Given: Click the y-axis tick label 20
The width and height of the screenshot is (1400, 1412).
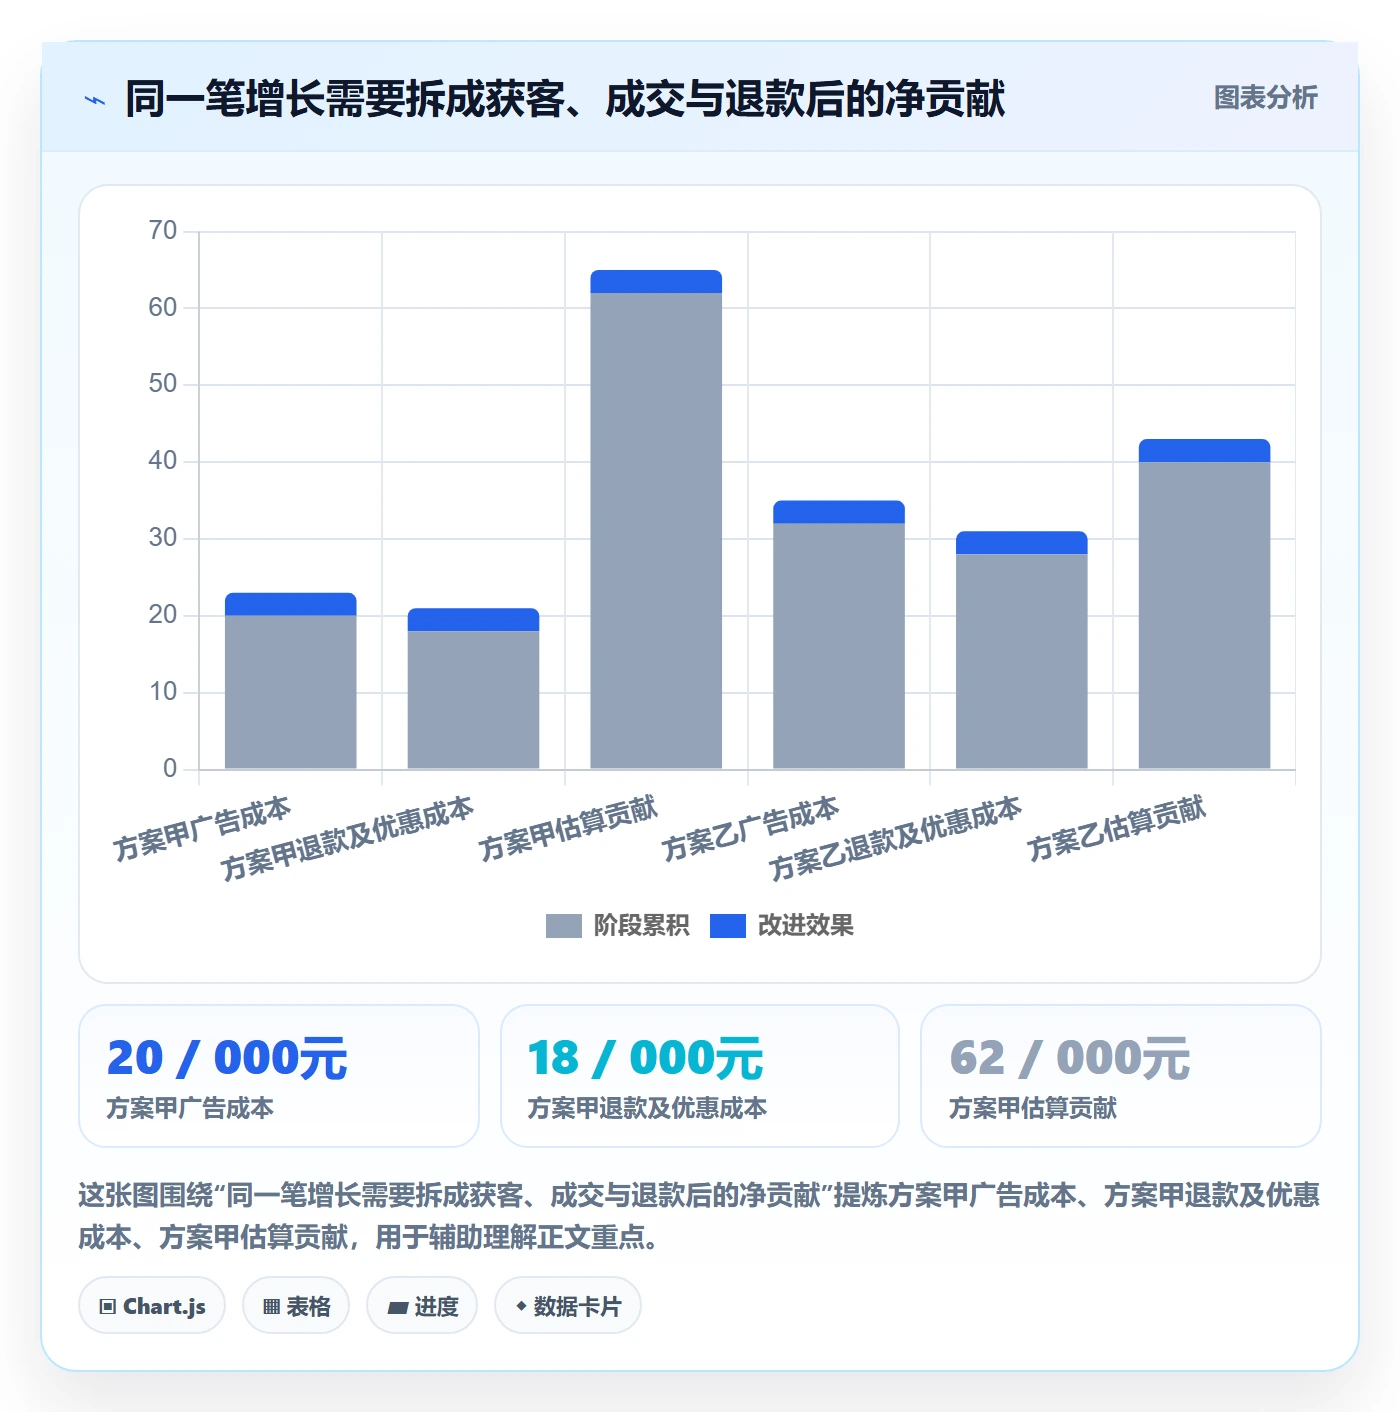Looking at the screenshot, I should click(x=163, y=615).
